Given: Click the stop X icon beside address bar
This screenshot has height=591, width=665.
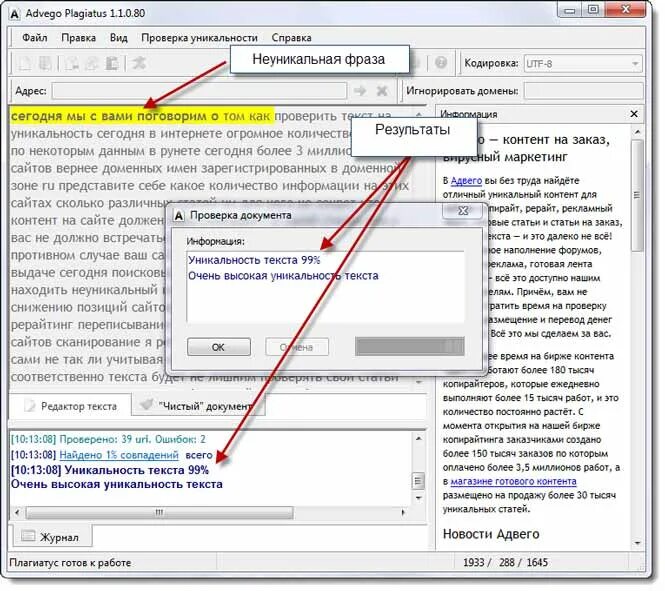Looking at the screenshot, I should point(382,91).
